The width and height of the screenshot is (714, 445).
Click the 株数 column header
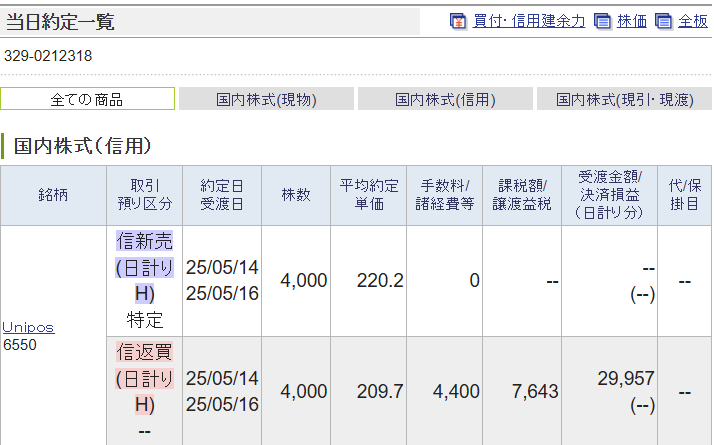tap(296, 195)
